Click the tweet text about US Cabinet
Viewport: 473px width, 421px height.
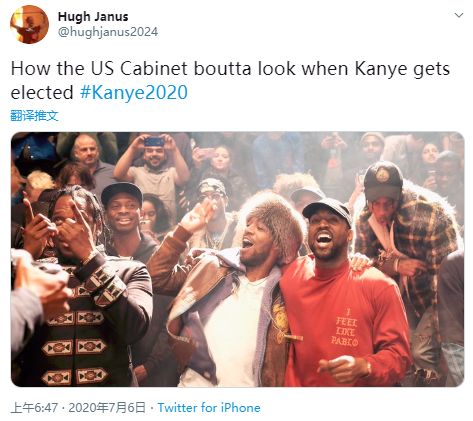tap(230, 80)
